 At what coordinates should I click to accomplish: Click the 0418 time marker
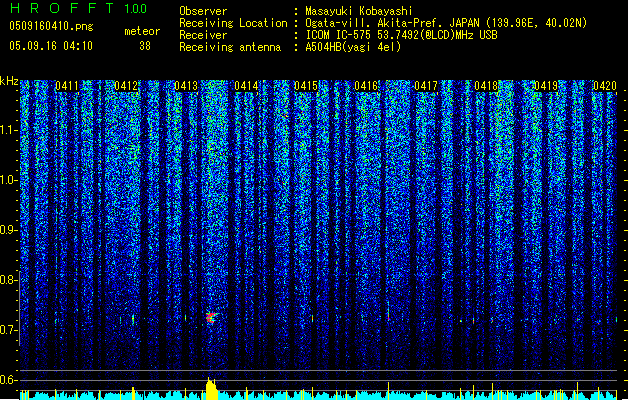pyautogui.click(x=486, y=86)
